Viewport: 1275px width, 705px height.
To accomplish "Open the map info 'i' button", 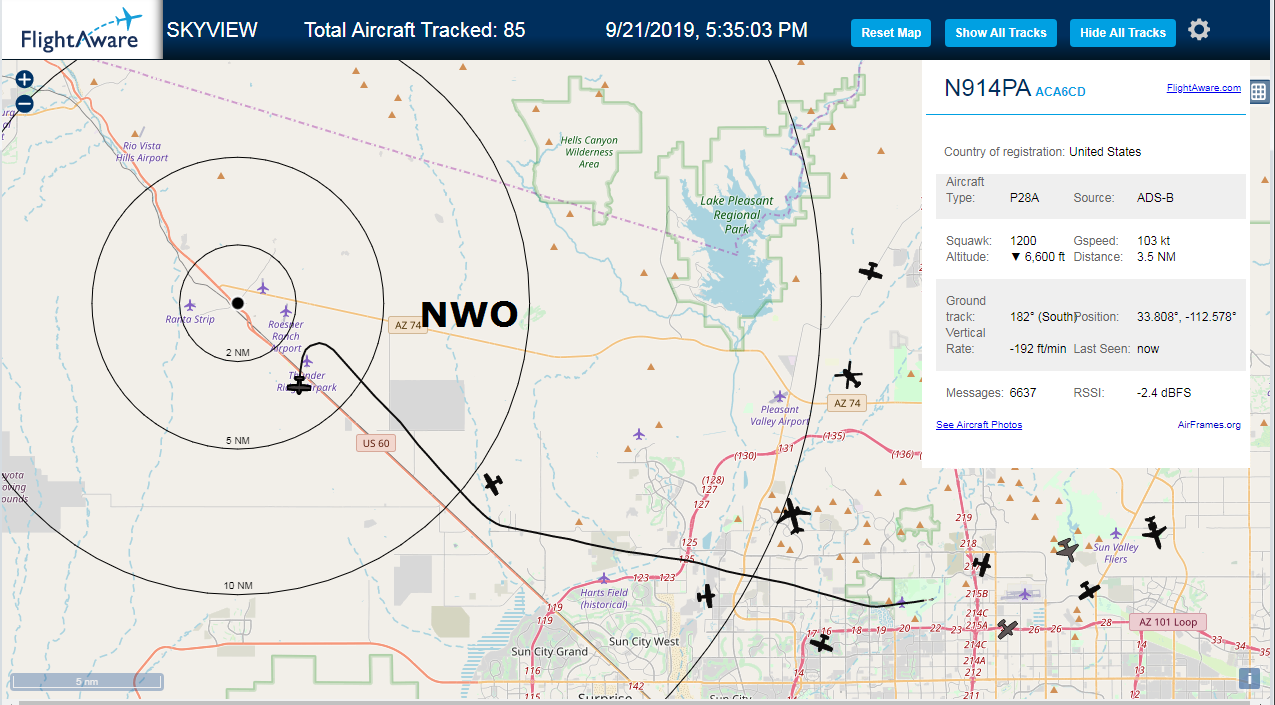I will [1248, 679].
